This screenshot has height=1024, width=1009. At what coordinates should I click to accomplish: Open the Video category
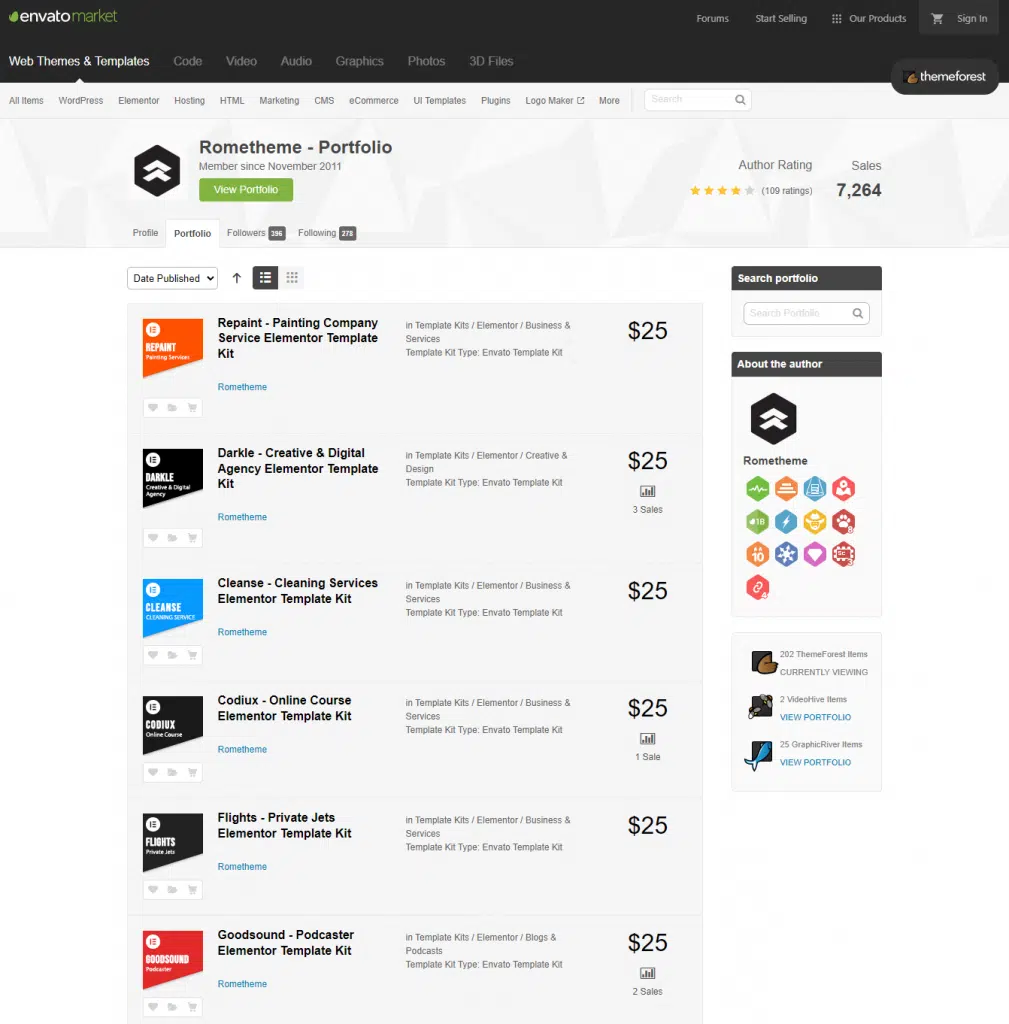[241, 61]
